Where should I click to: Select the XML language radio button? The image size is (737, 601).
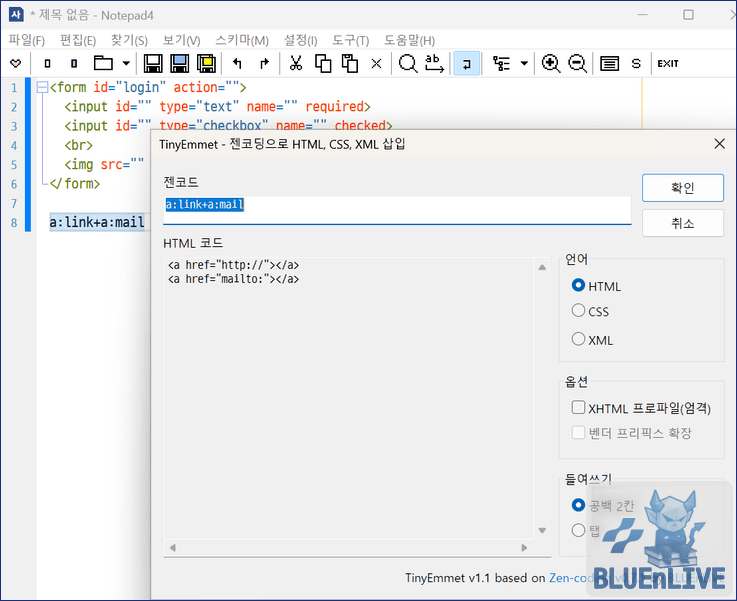point(578,339)
